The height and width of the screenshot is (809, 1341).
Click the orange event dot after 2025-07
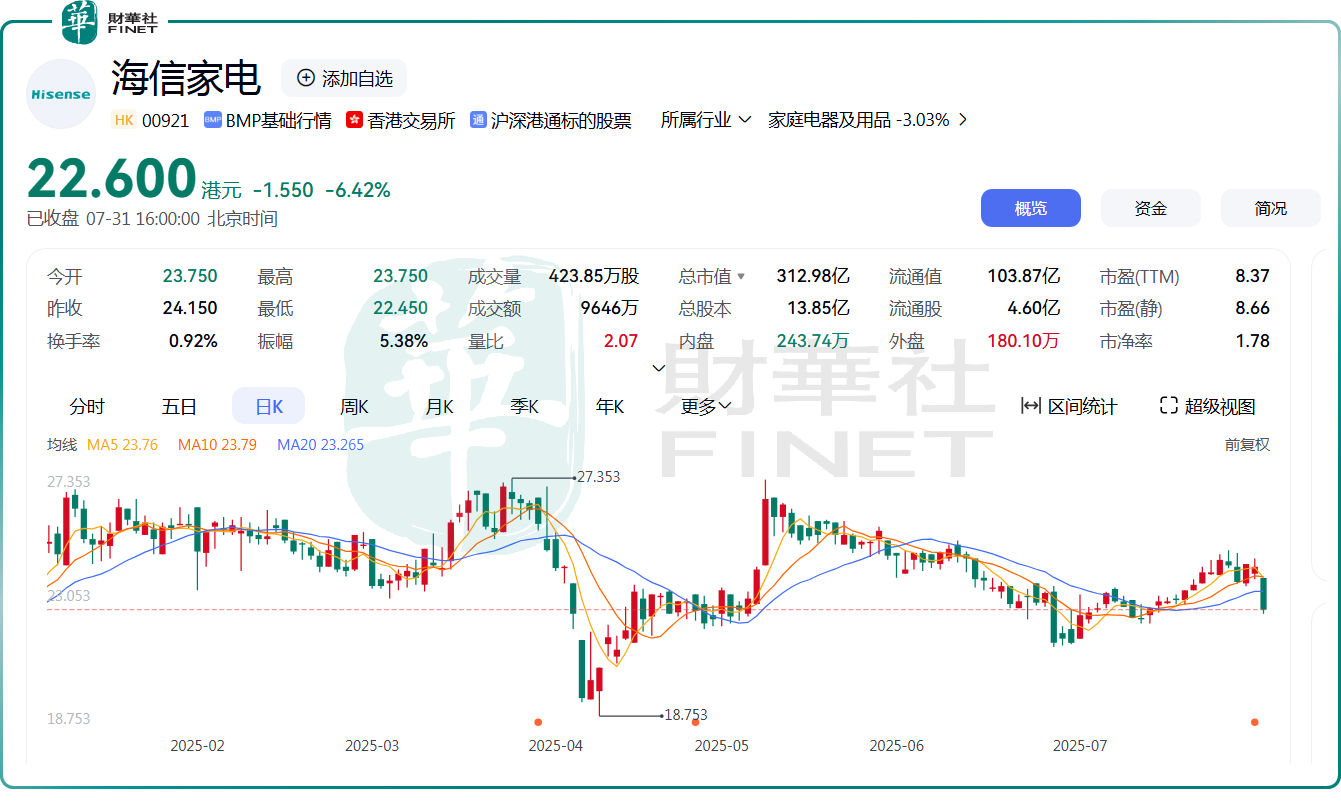point(1255,721)
